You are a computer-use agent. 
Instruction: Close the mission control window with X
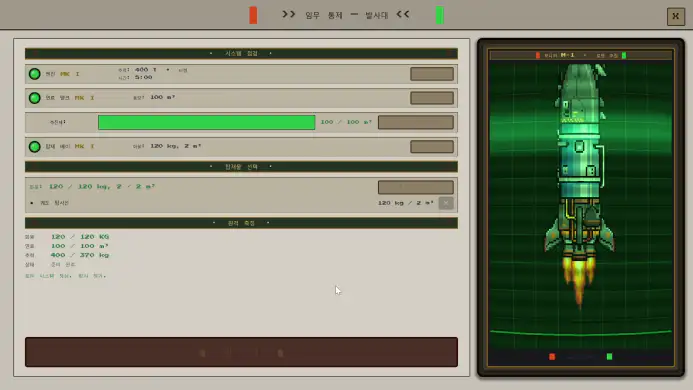click(x=675, y=16)
